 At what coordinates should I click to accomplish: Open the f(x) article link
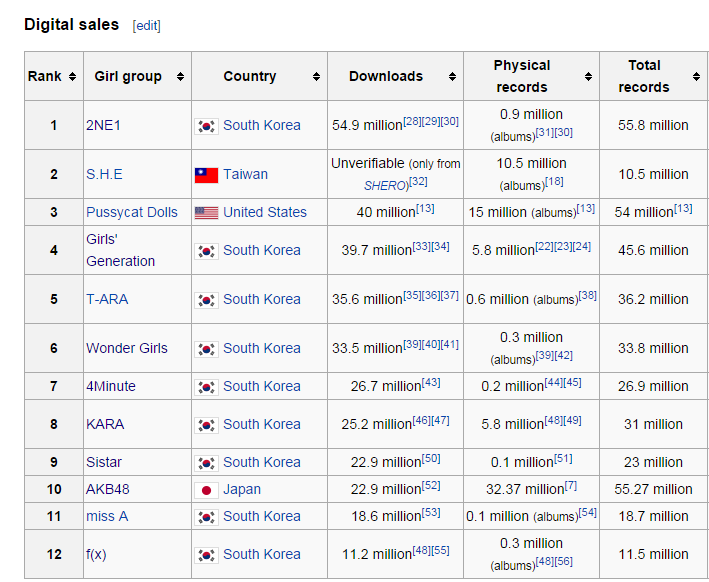tap(96, 554)
